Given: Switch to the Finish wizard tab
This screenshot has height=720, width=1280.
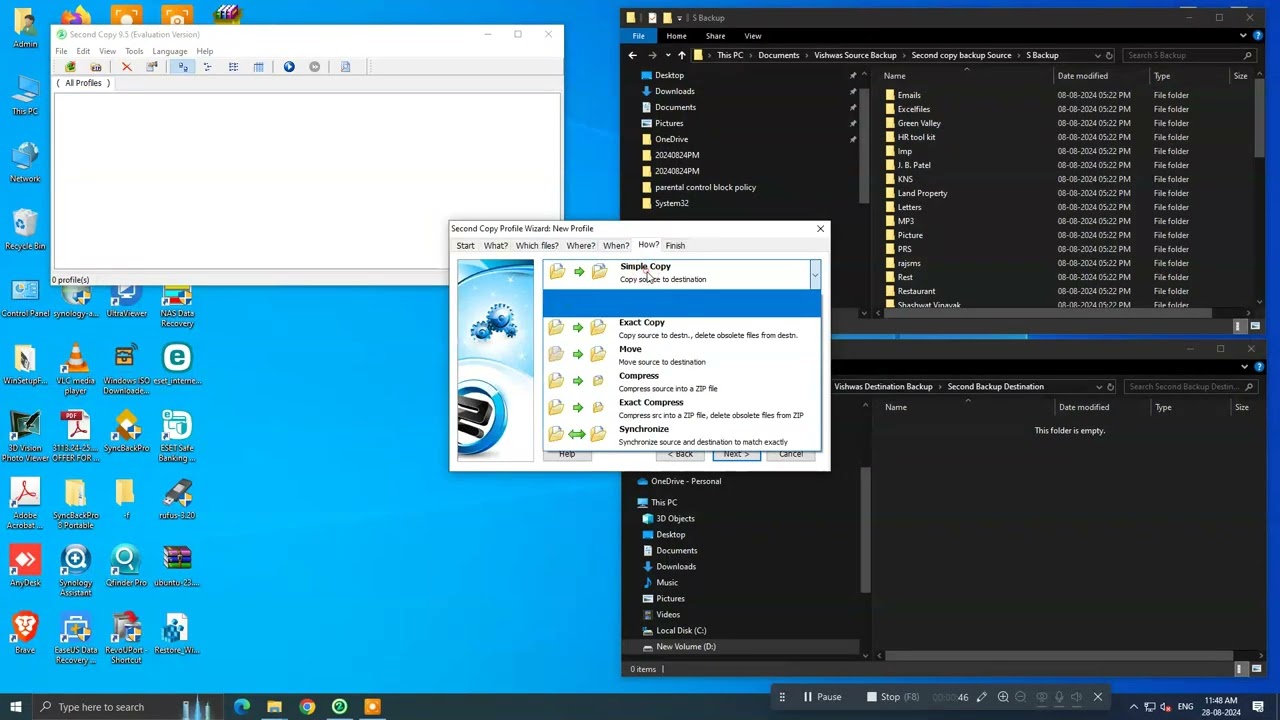Looking at the screenshot, I should click(675, 246).
